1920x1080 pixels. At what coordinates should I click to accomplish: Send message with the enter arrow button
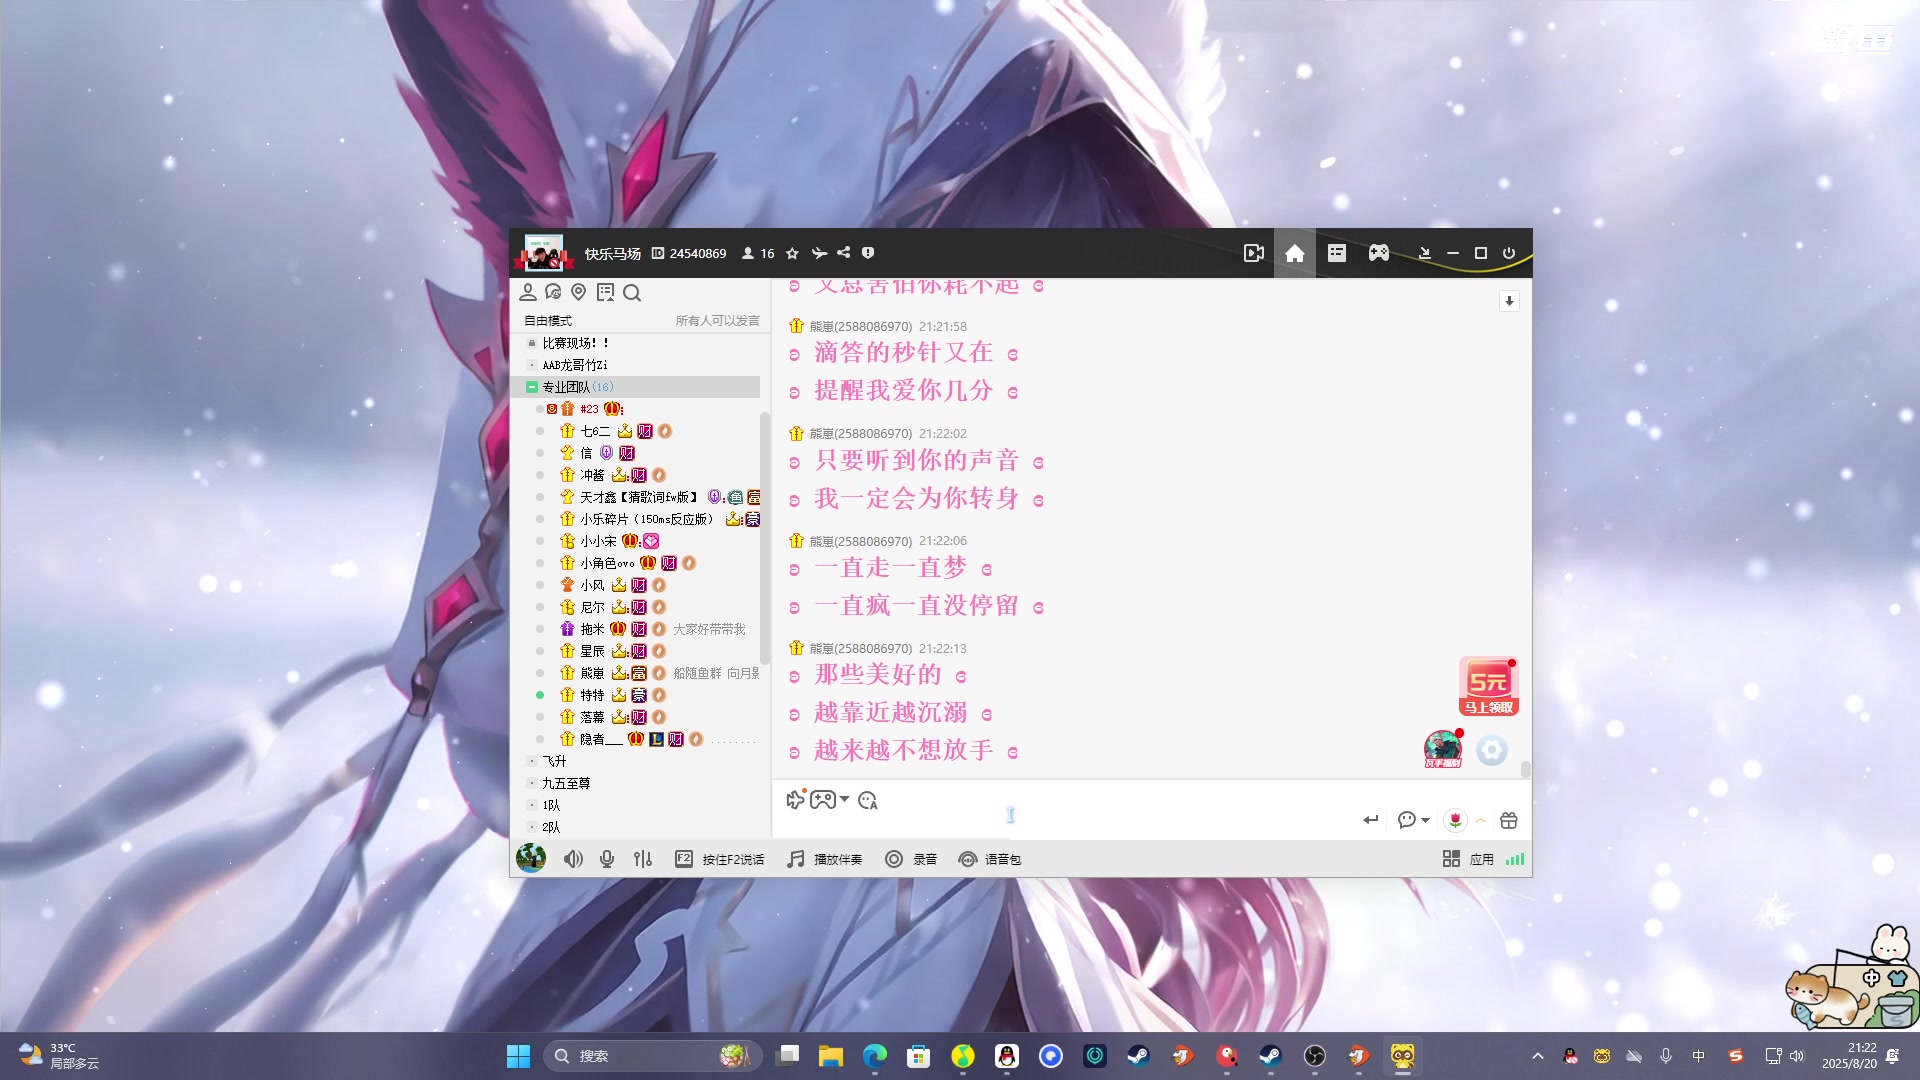tap(1371, 820)
